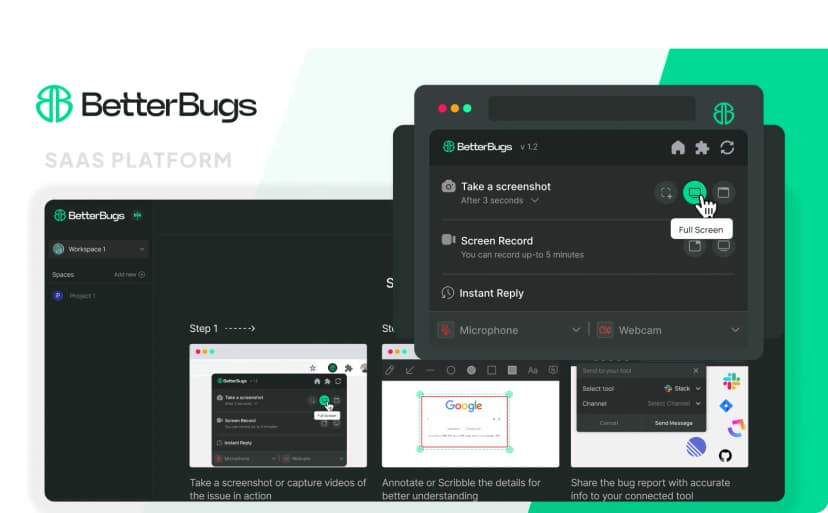The height and width of the screenshot is (513, 828).
Task: Choose the window screenshot icon in Take a screenshot row
Action: pos(723,193)
